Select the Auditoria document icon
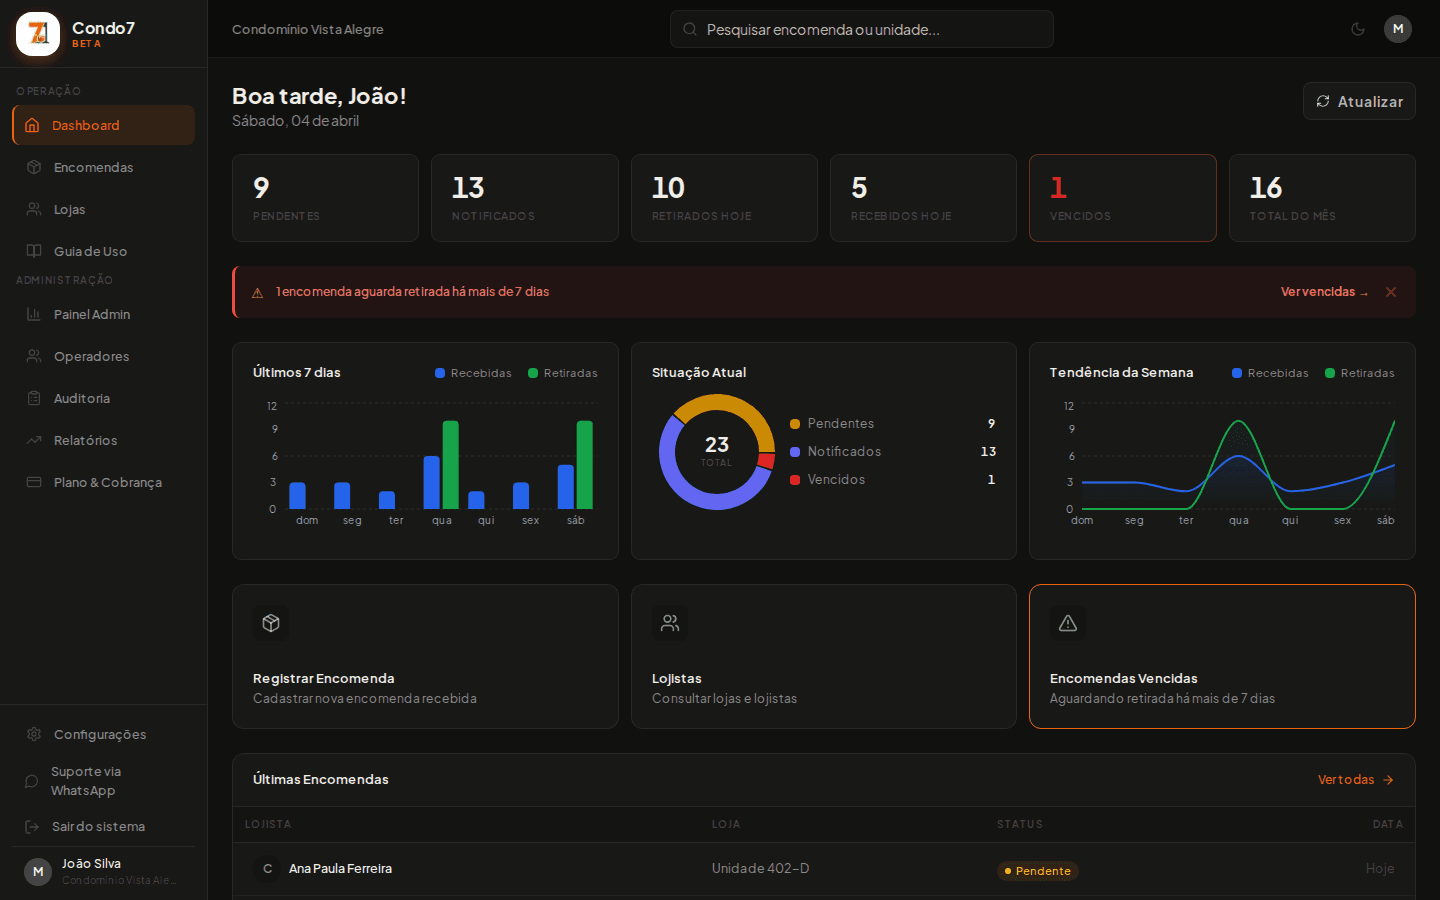Image resolution: width=1440 pixels, height=900 pixels. point(33,398)
